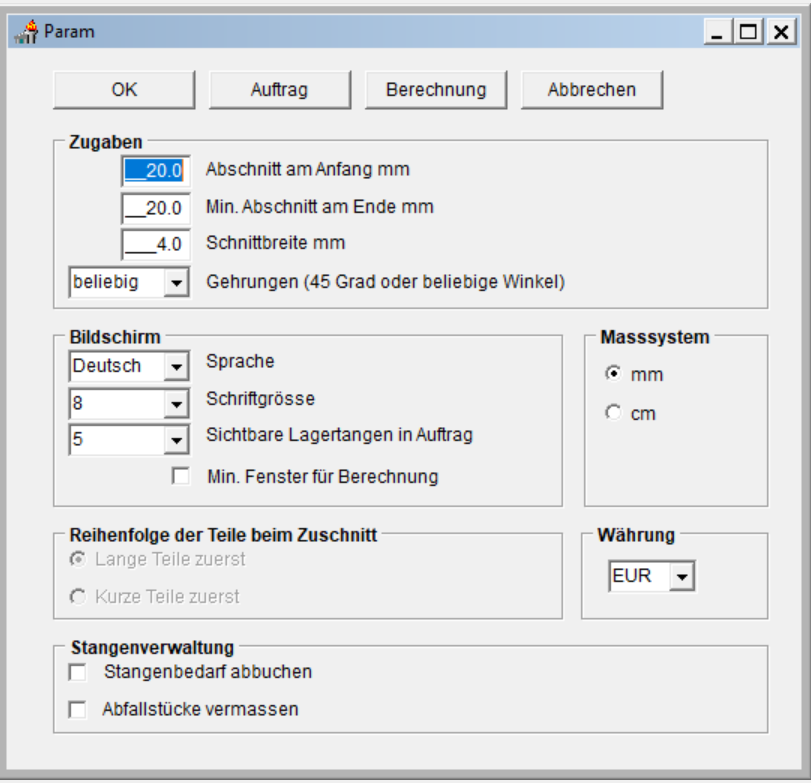Edit the Abschnitt am Anfang mm field
The image size is (811, 783).
(x=155, y=171)
